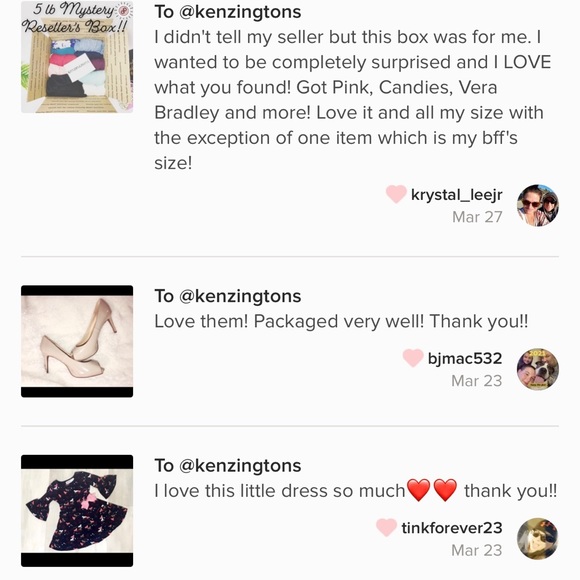Click the 'Love them! Packaged very well!' comment

pos(341,321)
